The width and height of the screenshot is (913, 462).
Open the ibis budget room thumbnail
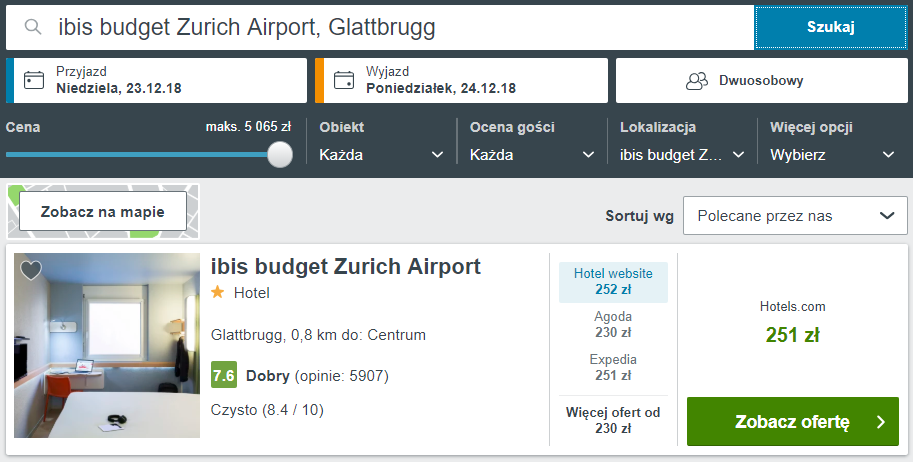click(107, 345)
